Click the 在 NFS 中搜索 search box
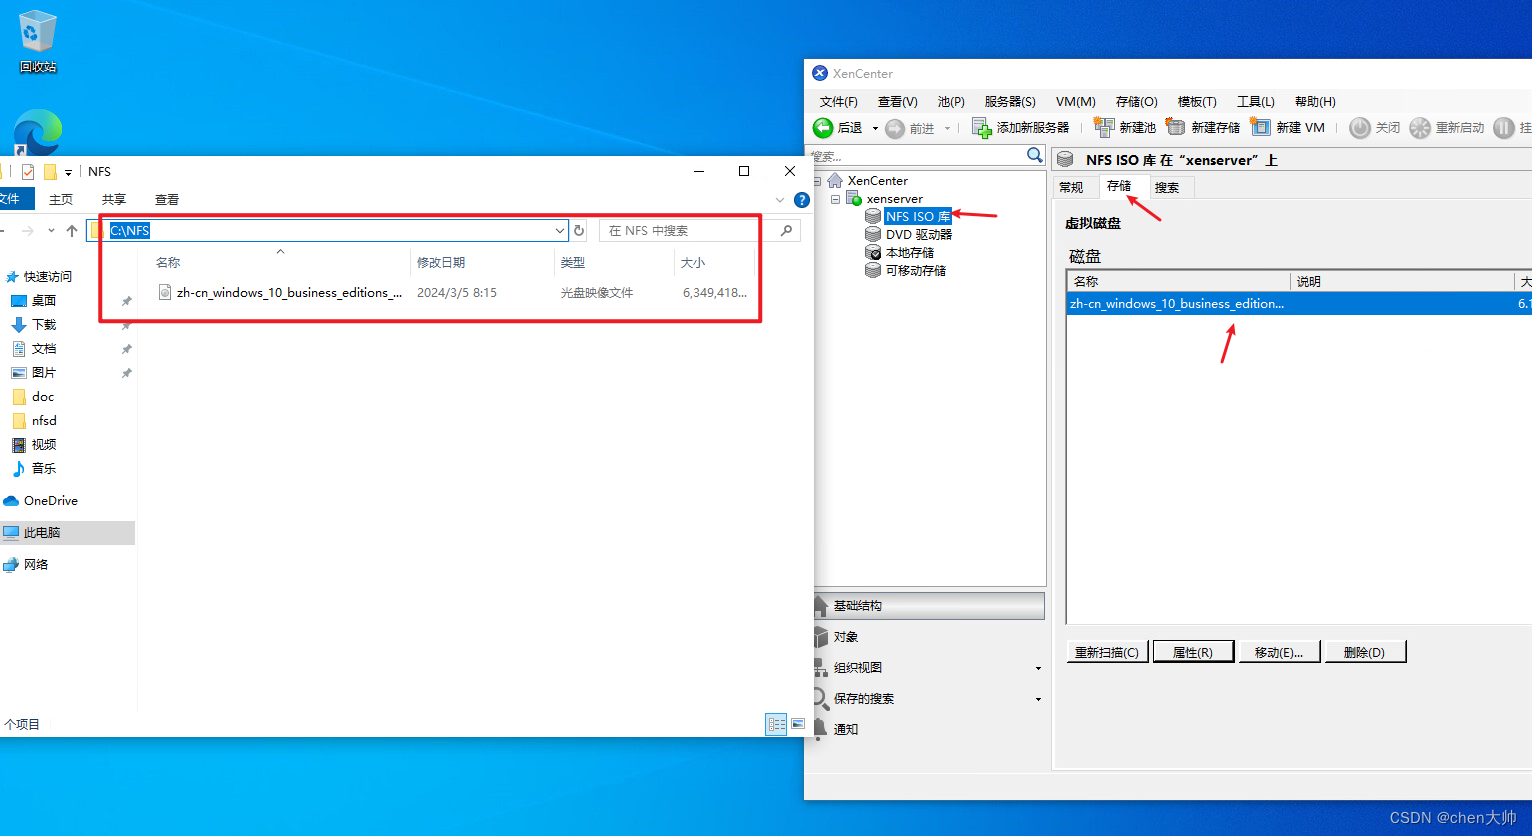This screenshot has width=1532, height=836. point(688,231)
